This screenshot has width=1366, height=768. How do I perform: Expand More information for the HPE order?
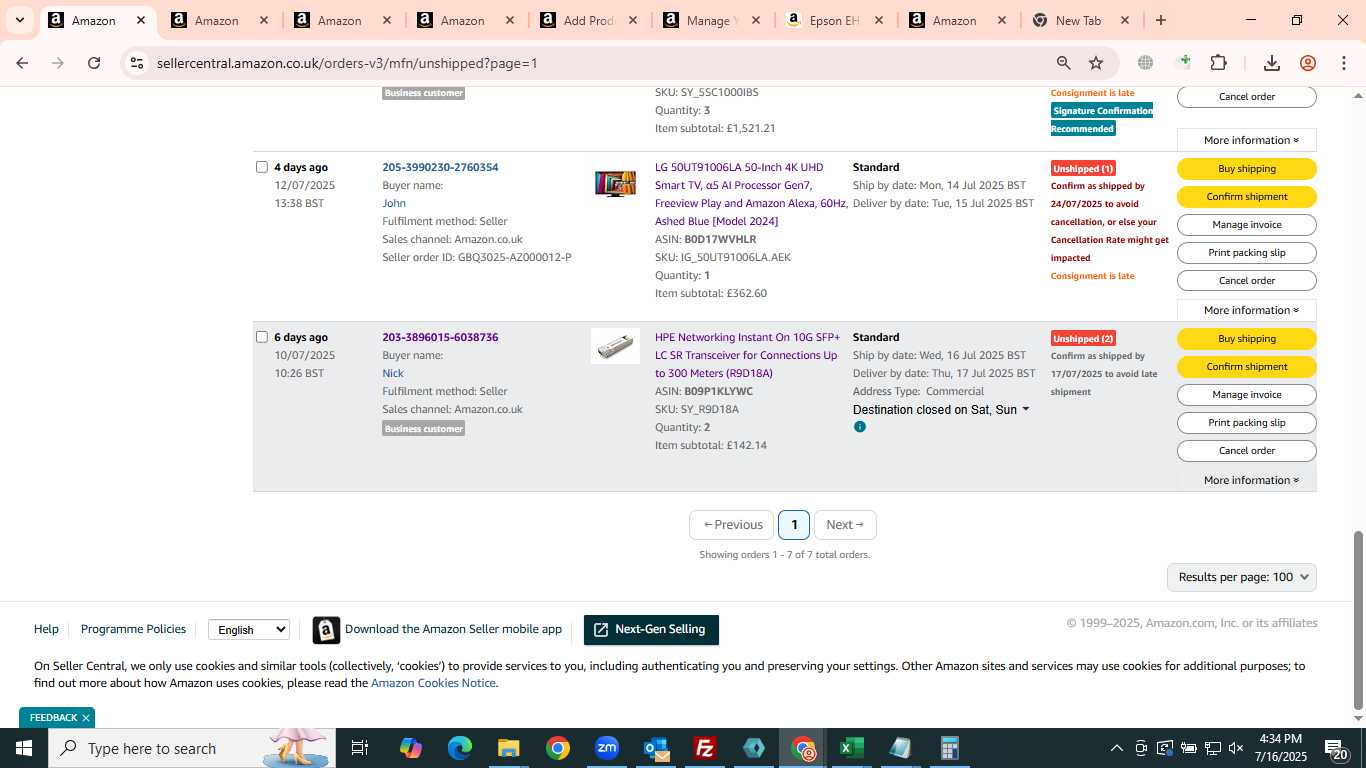pyautogui.click(x=1247, y=480)
